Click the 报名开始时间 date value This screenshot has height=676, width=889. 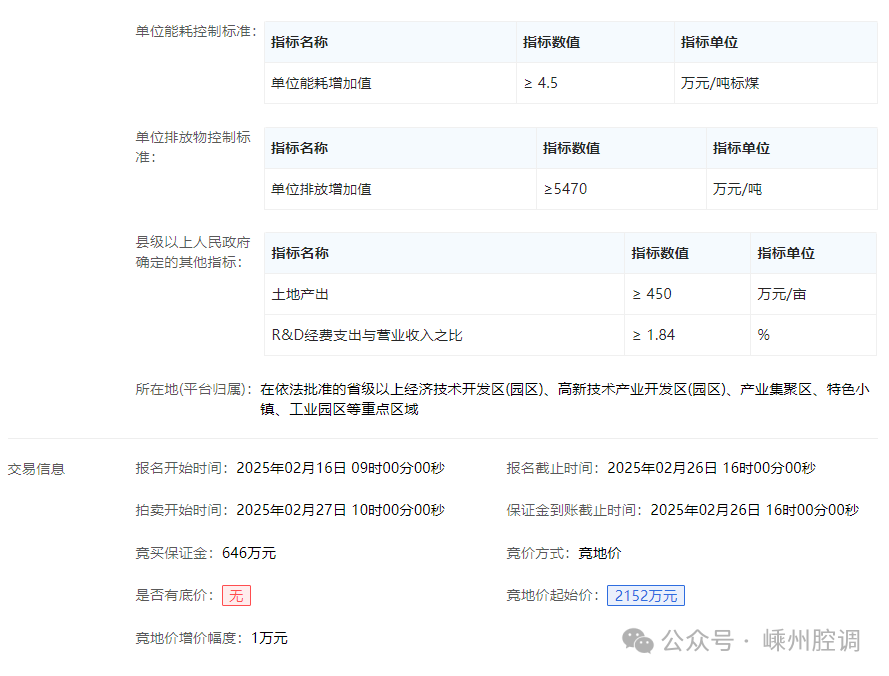pos(340,467)
